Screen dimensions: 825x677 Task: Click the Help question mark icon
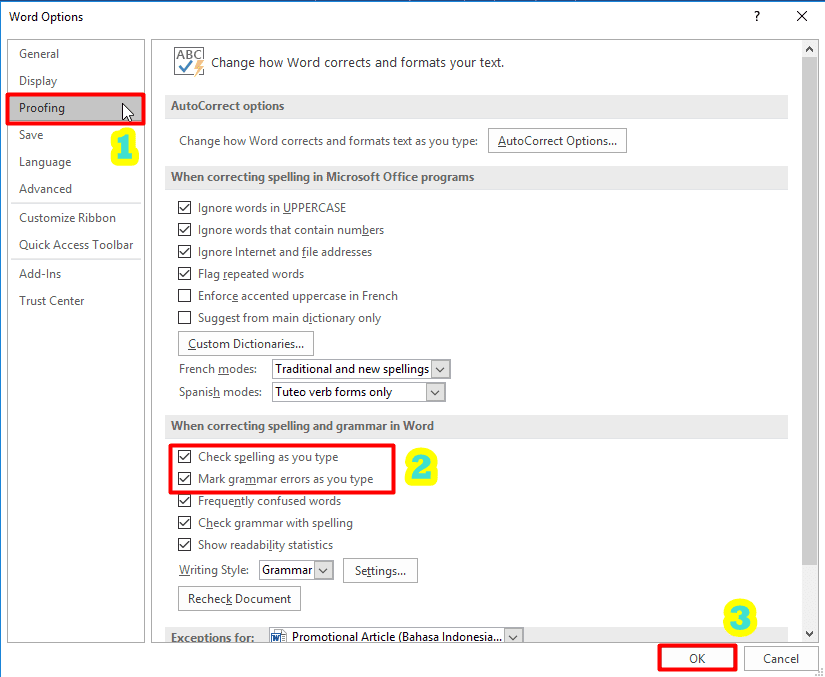(x=757, y=16)
